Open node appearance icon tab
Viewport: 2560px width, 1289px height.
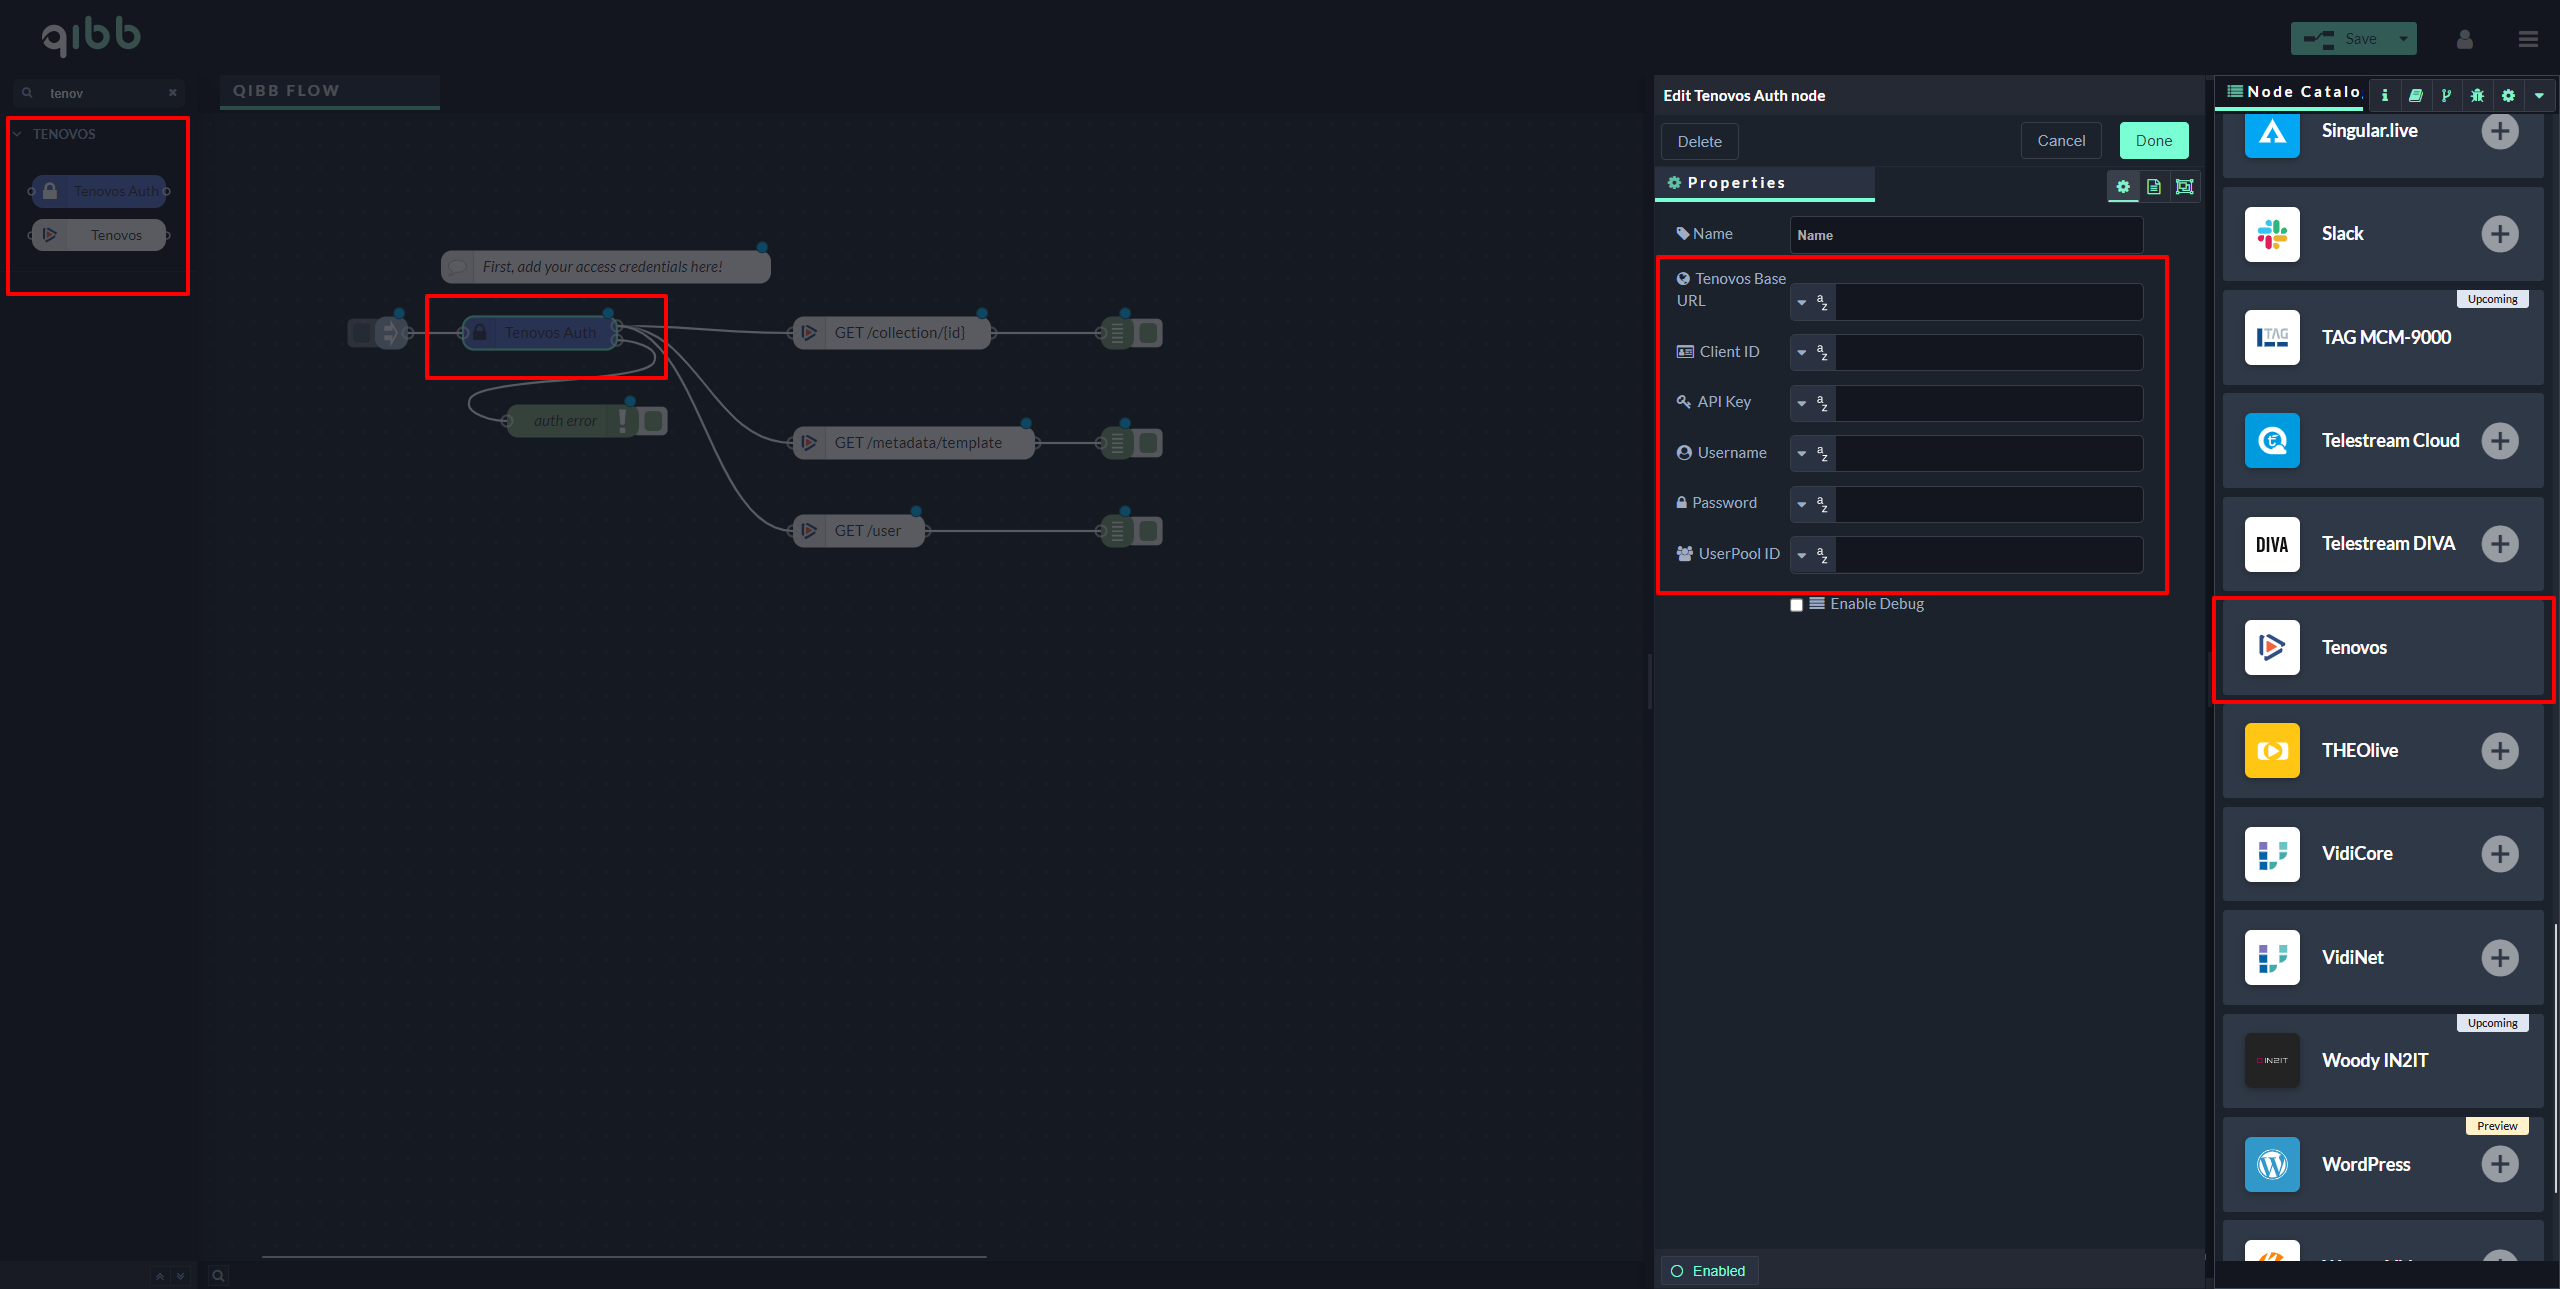(x=2185, y=187)
